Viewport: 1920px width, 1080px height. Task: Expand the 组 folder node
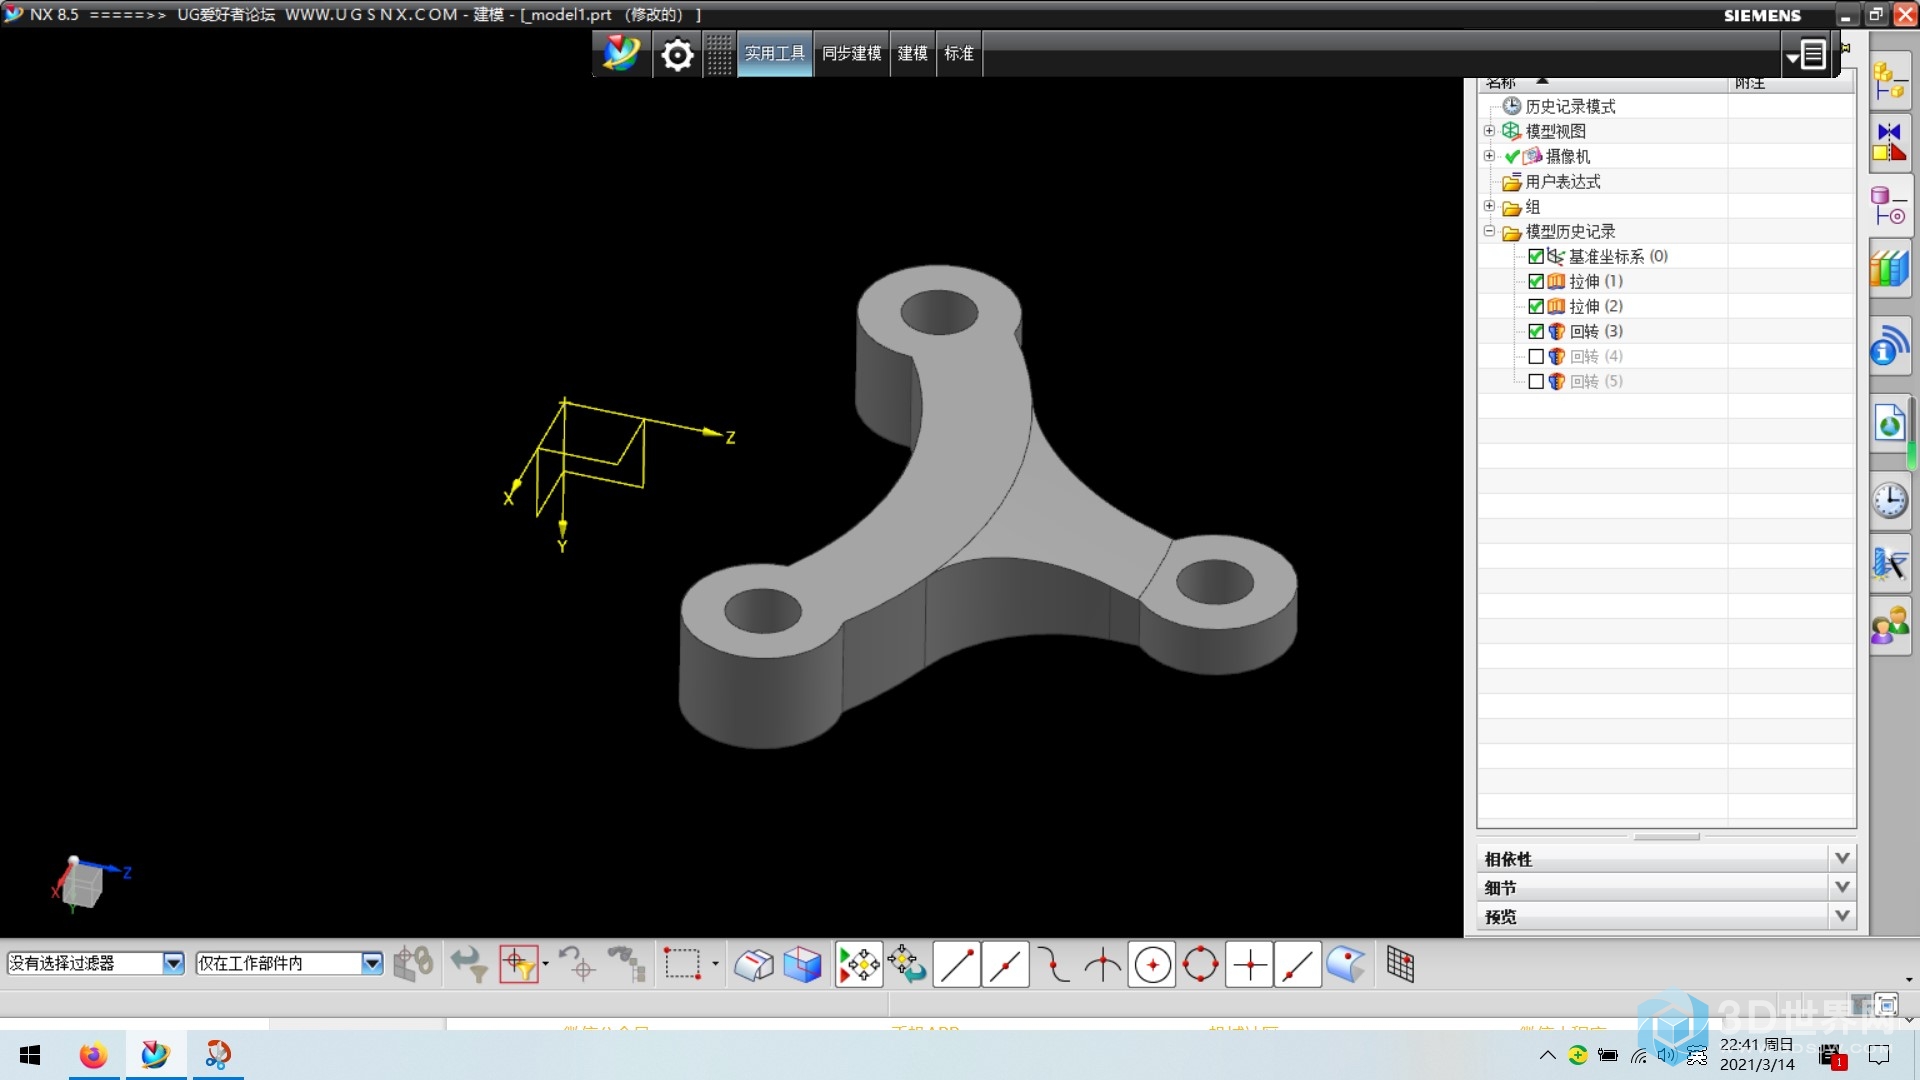pos(1489,206)
